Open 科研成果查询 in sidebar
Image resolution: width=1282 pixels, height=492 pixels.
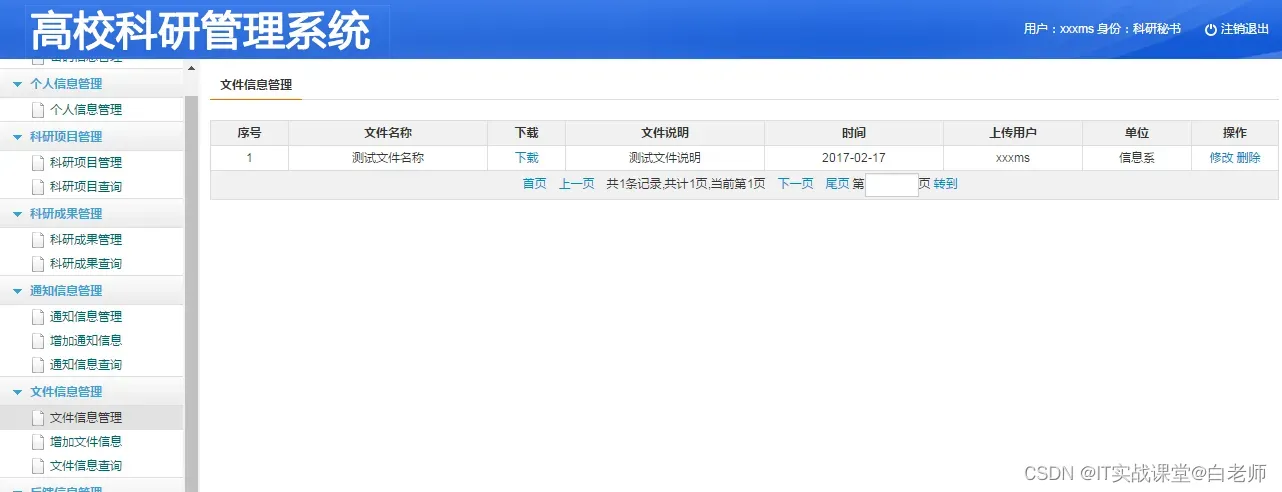[86, 264]
